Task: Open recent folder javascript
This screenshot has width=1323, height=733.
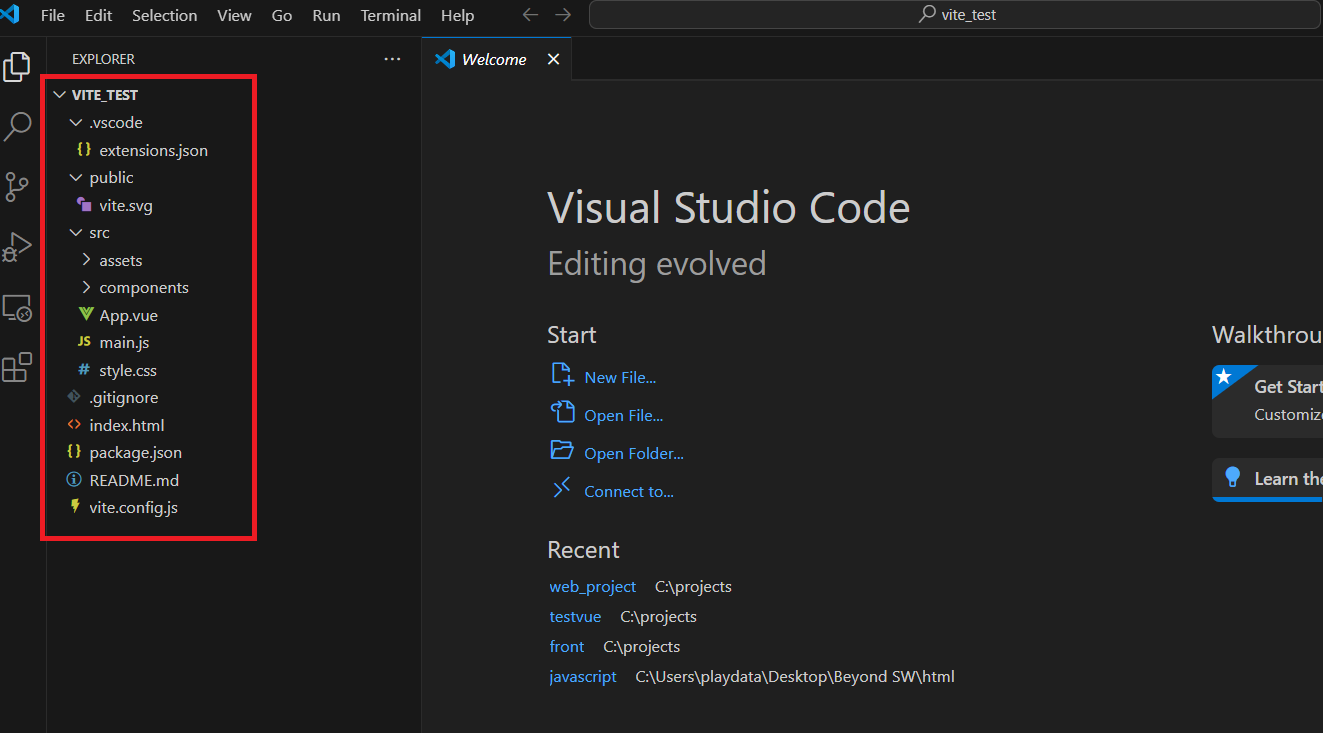Action: point(583,676)
